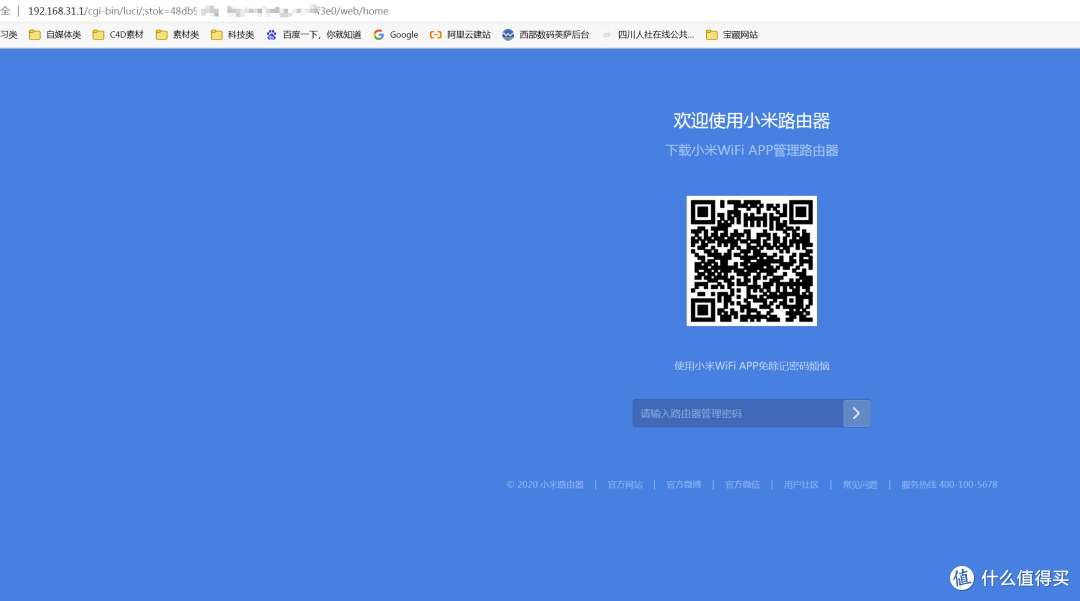Viewport: 1080px width, 601px height.
Task: Open the 官方网站 footer link
Action: click(x=625, y=485)
